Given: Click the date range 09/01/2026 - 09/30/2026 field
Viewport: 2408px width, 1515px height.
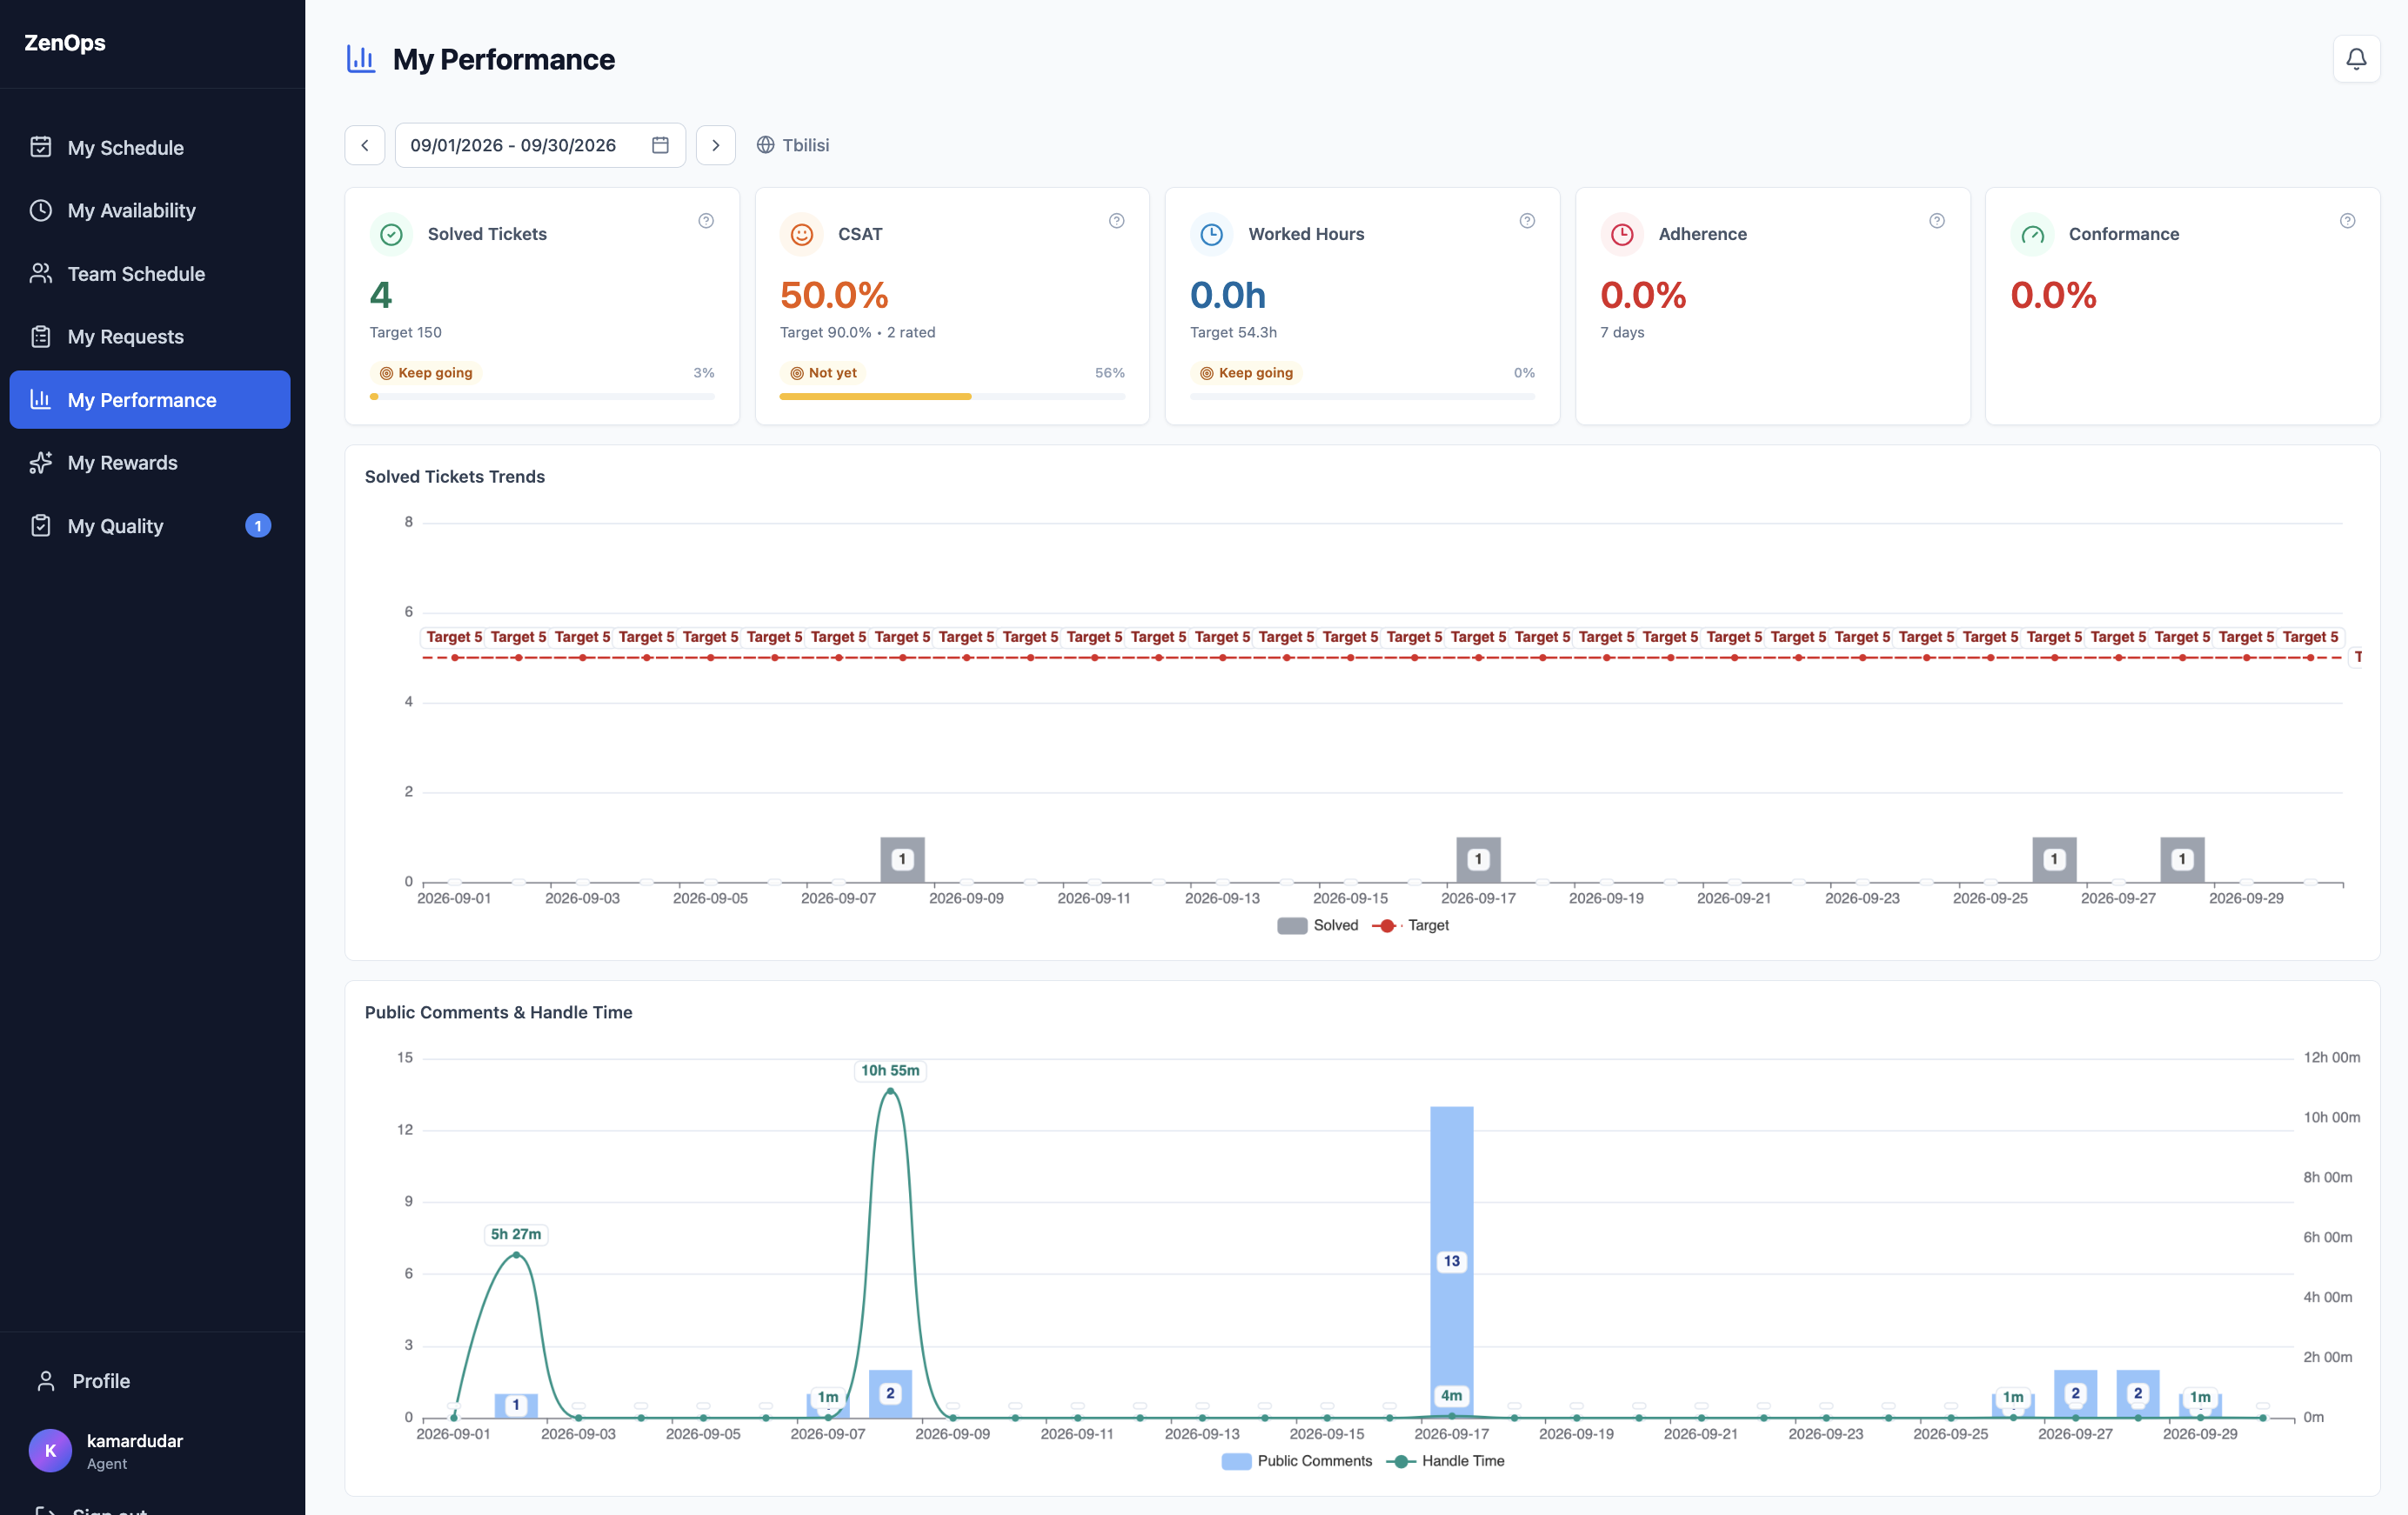Looking at the screenshot, I should point(540,145).
